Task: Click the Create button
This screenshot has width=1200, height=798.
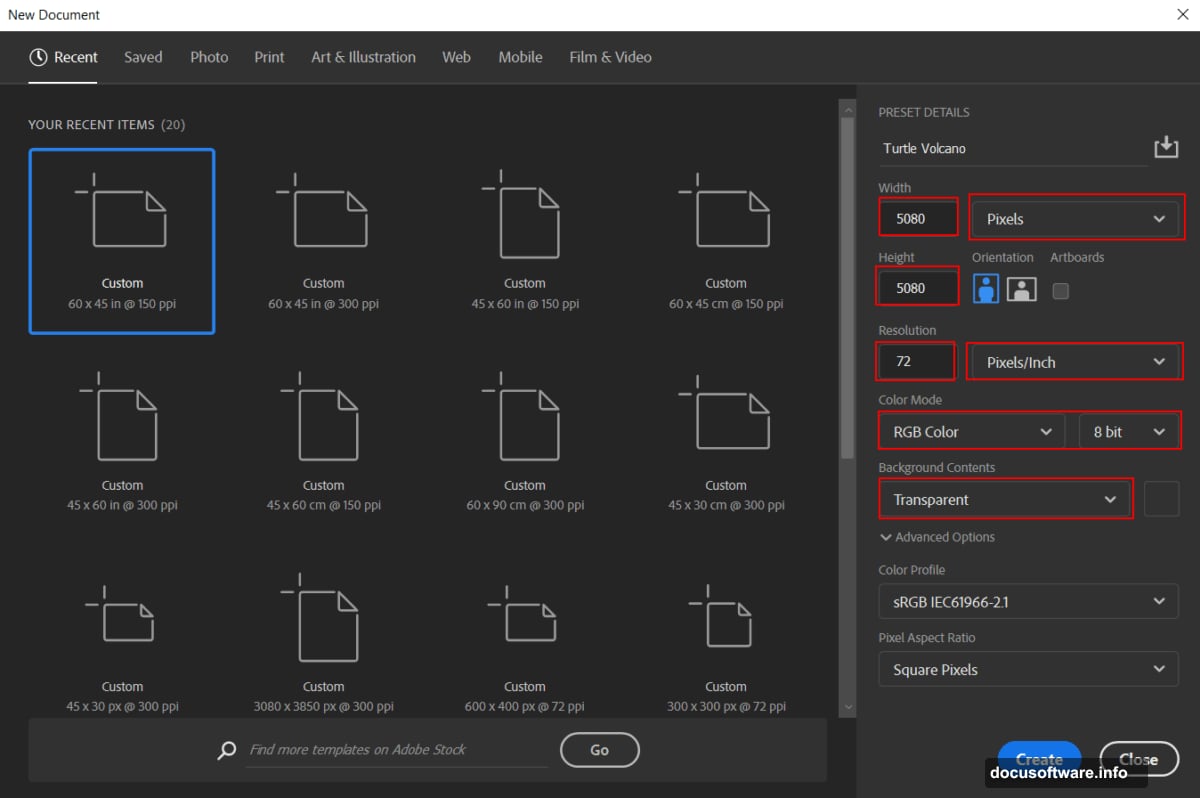Action: (1039, 758)
